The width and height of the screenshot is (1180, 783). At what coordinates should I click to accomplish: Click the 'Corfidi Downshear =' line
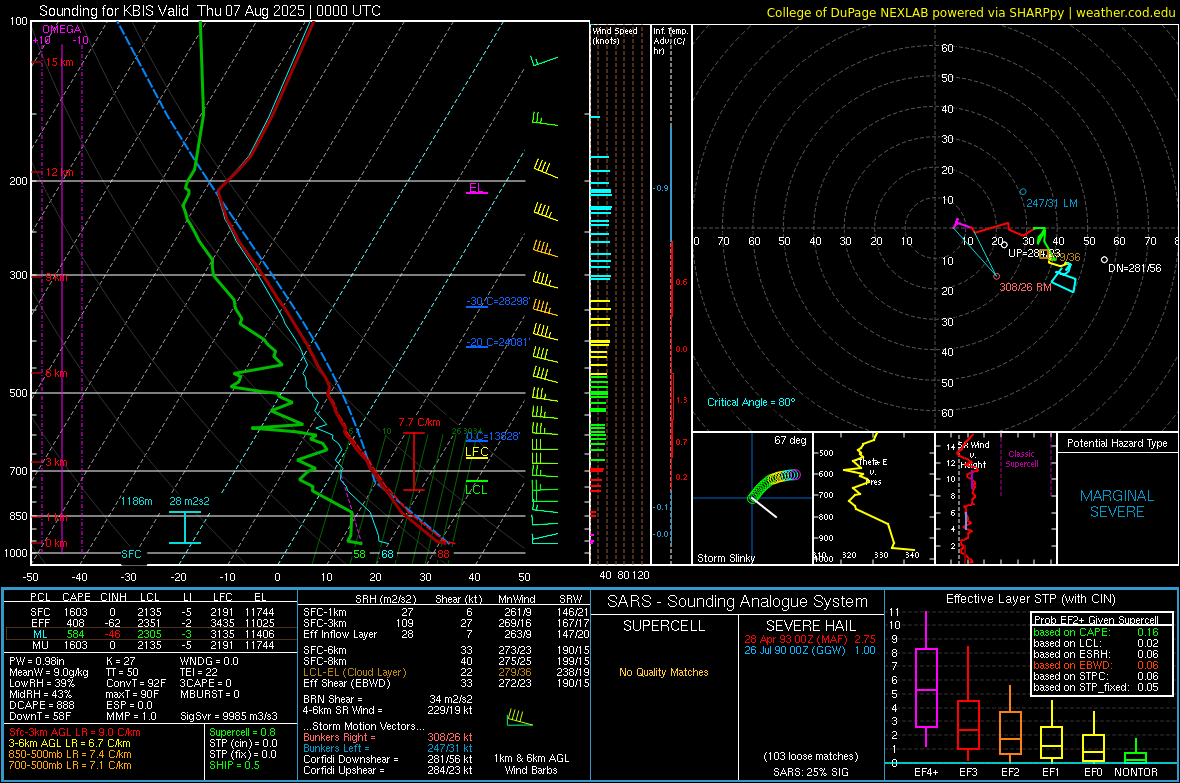click(388, 760)
